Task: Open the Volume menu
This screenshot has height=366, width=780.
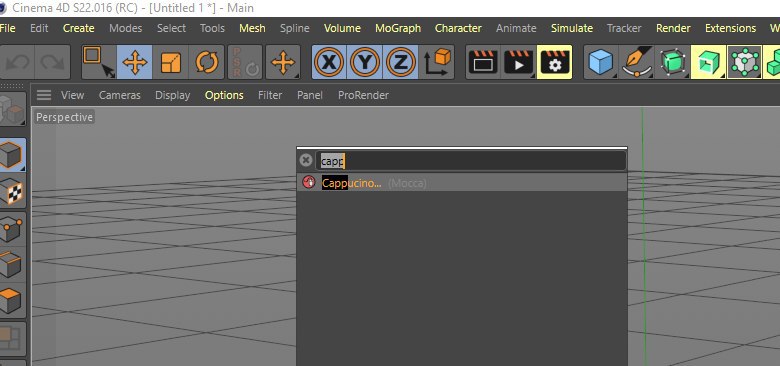Action: (342, 28)
